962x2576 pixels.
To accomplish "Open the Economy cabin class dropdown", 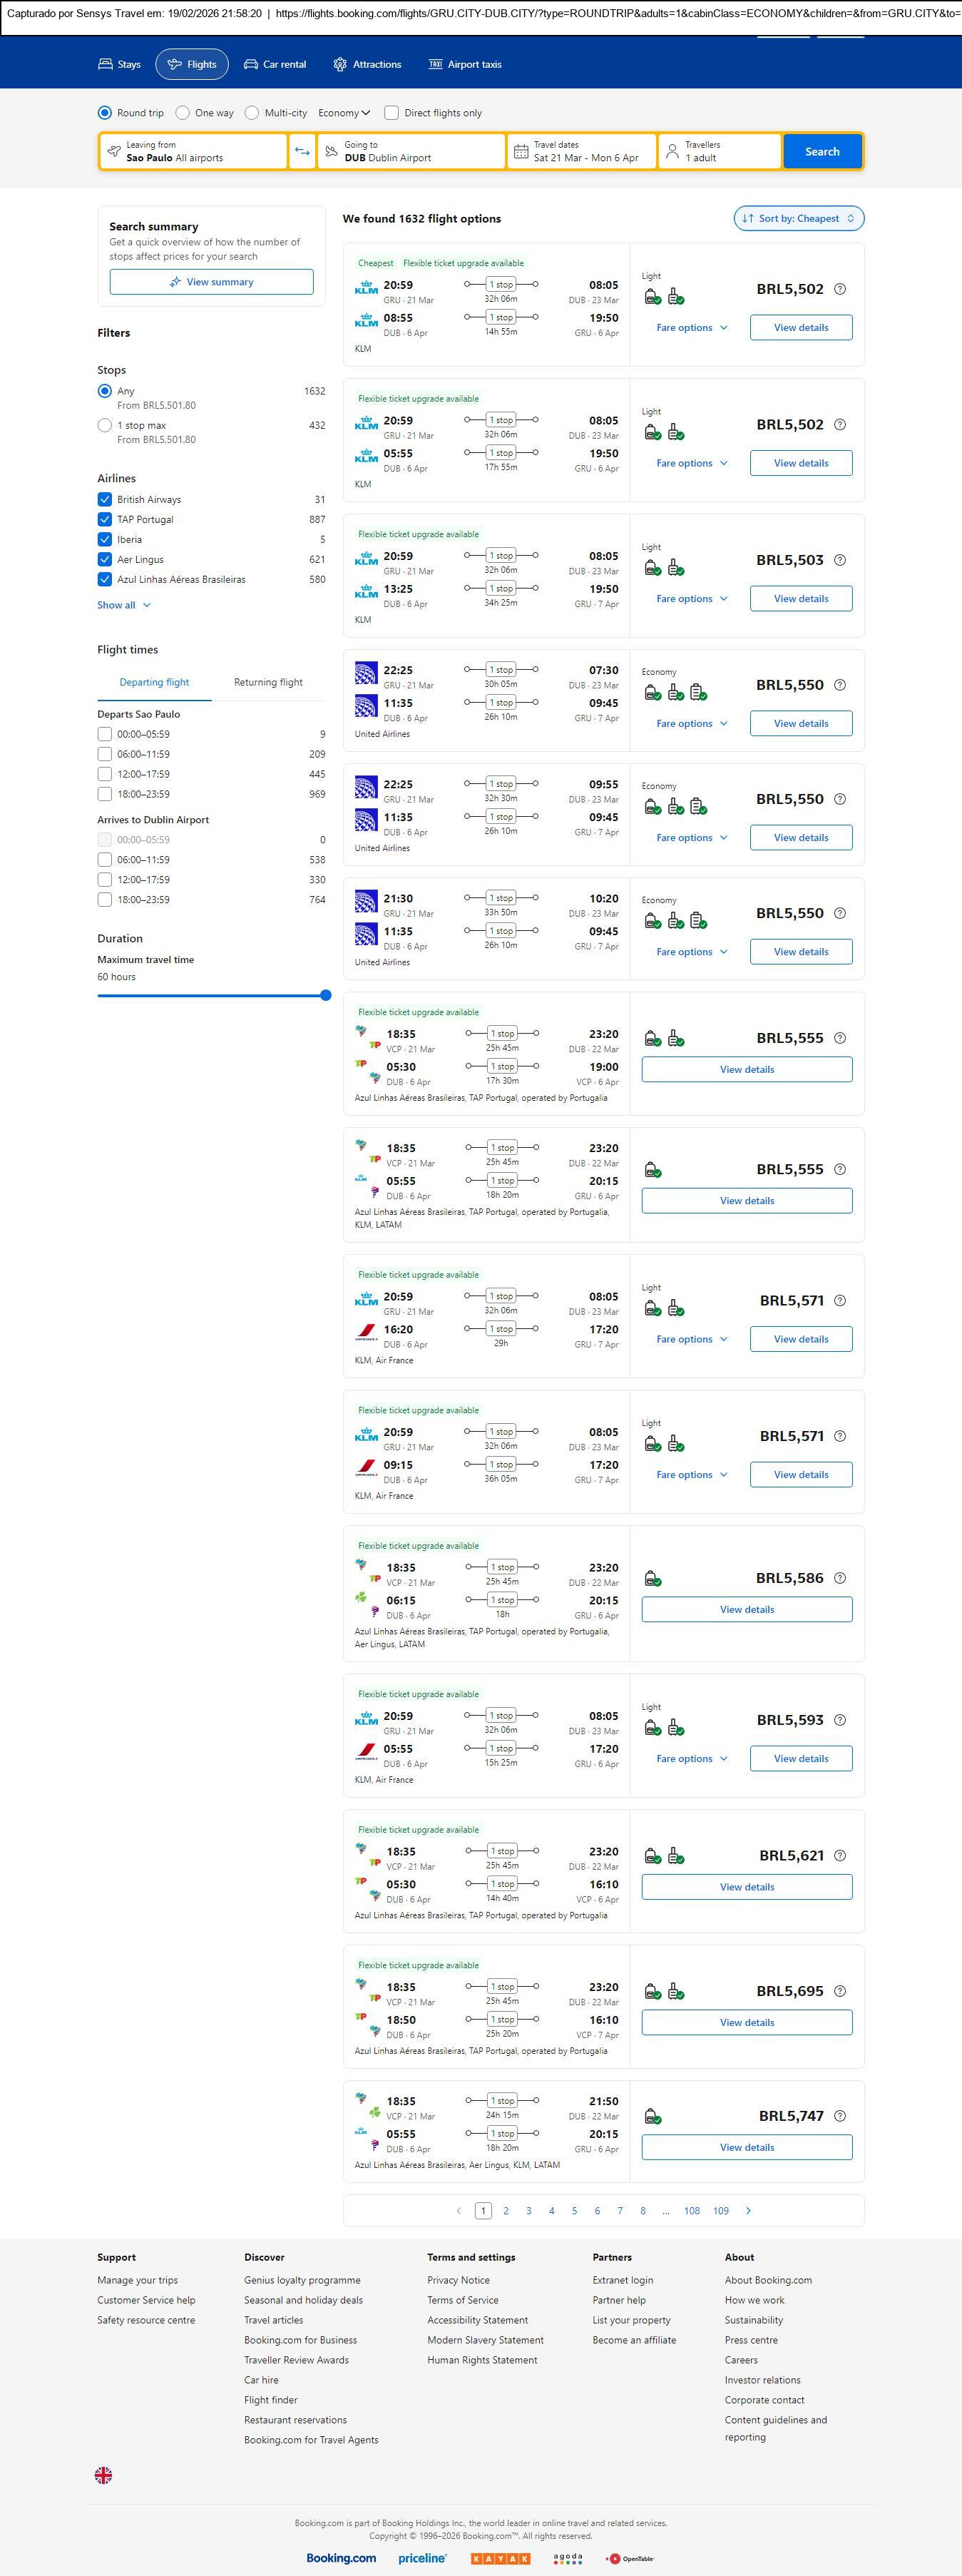I will click(x=344, y=113).
